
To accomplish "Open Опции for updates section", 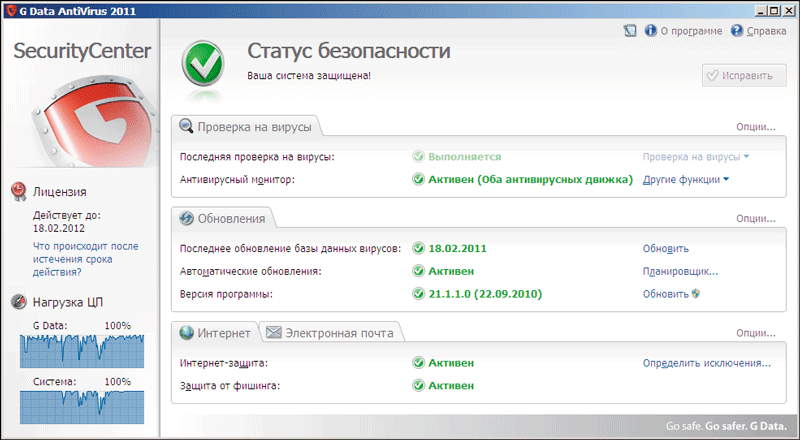I will coord(756,218).
